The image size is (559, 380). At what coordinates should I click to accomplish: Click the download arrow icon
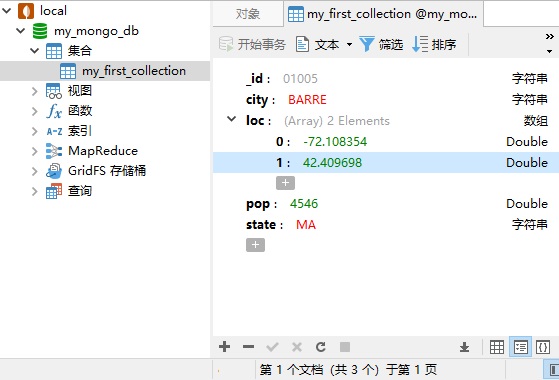click(x=464, y=347)
